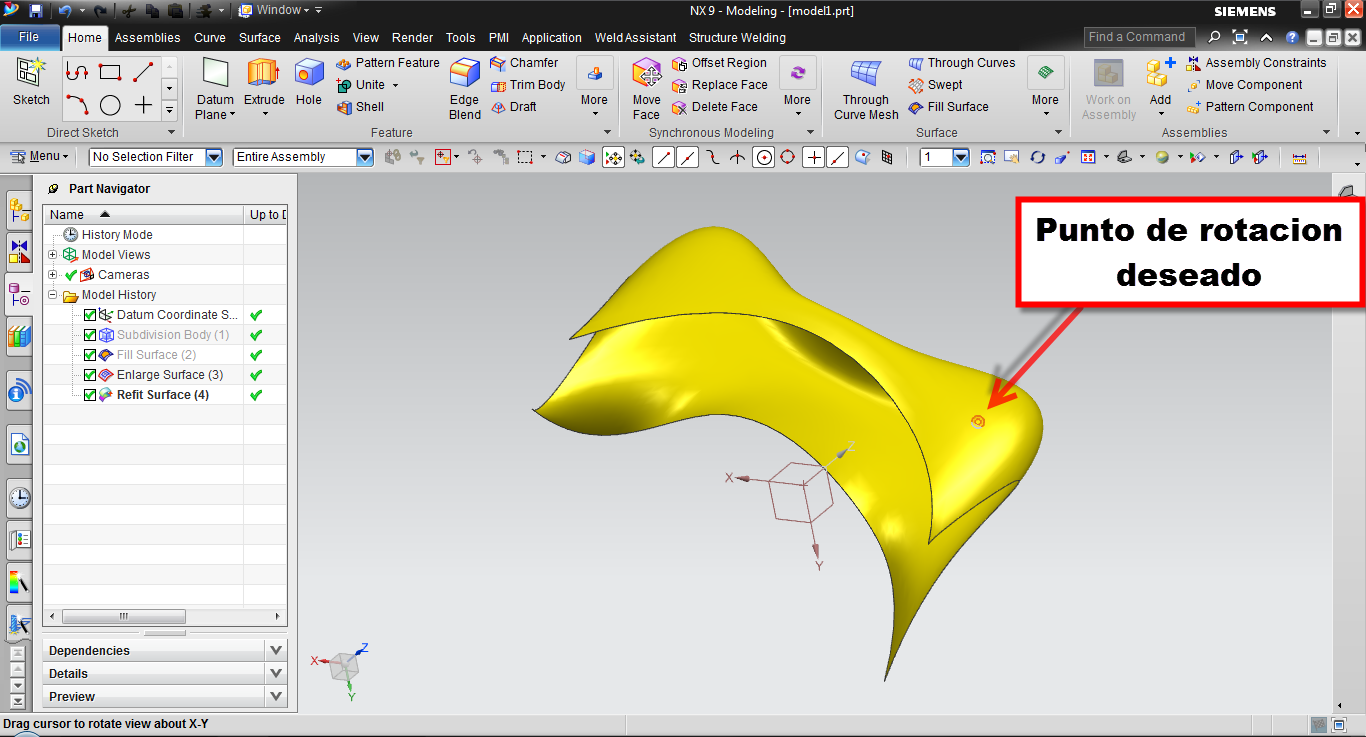The width and height of the screenshot is (1366, 737).
Task: Select Offset Region command
Action: [x=719, y=63]
